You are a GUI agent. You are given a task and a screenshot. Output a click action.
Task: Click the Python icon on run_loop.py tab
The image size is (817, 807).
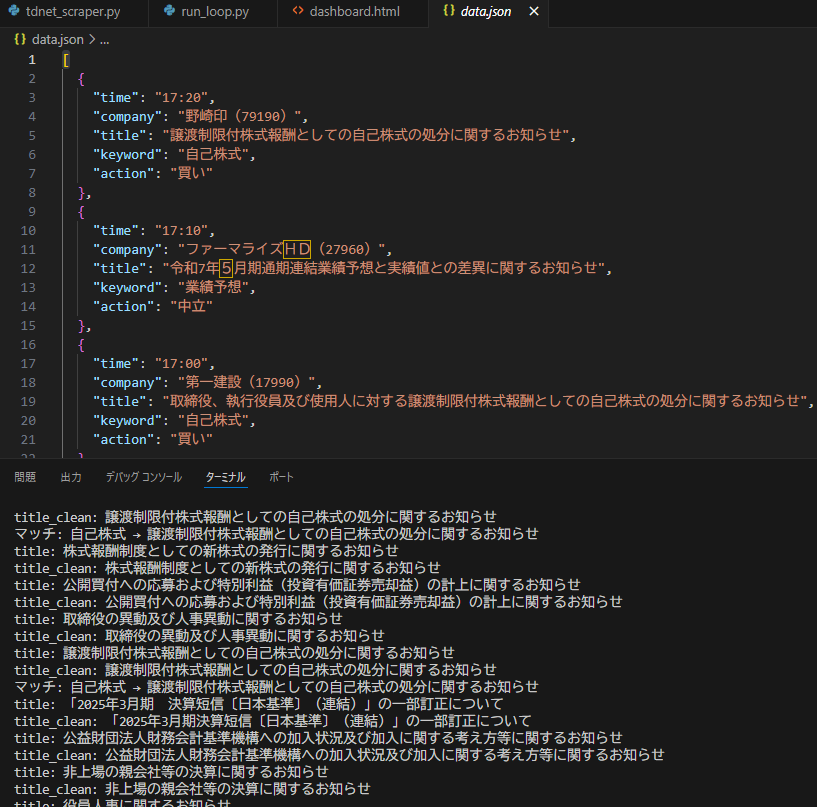(x=169, y=11)
